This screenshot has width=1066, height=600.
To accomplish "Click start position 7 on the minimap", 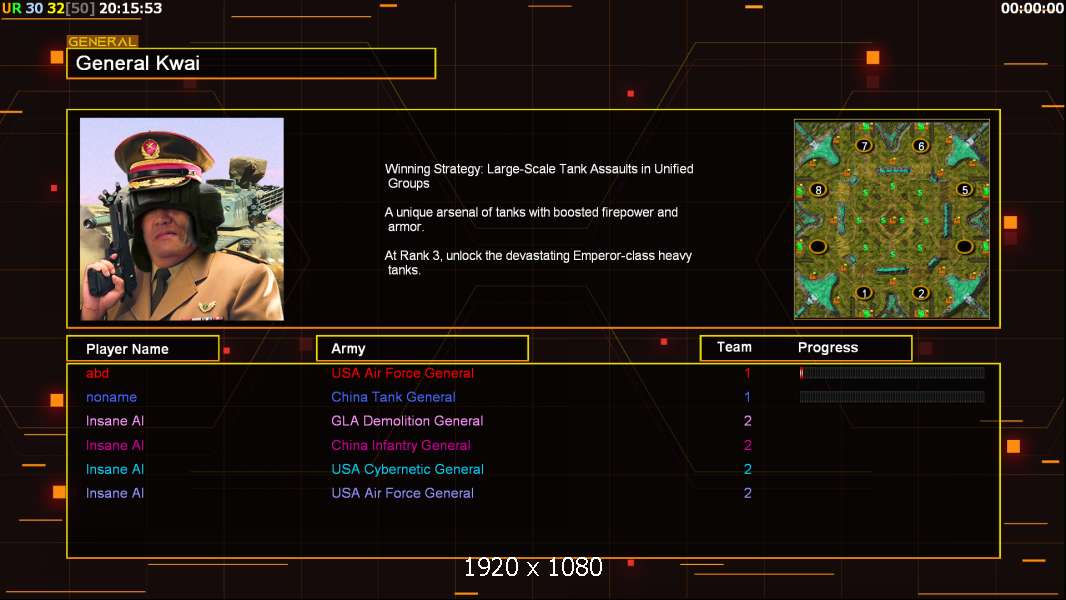I will (863, 145).
